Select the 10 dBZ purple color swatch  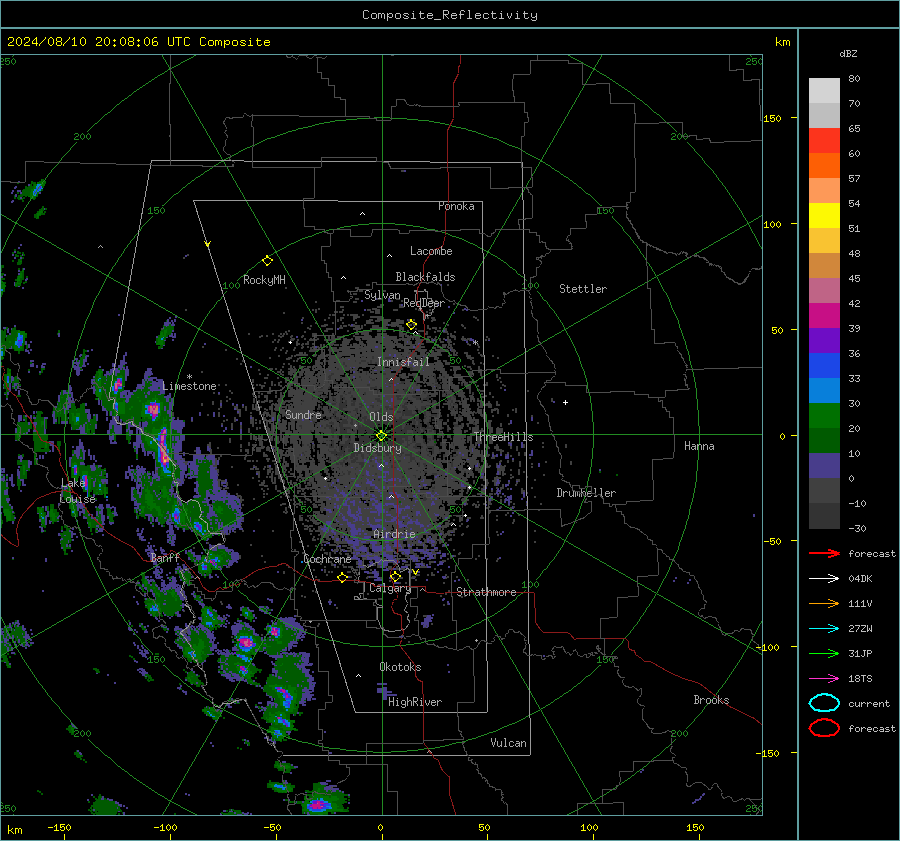click(x=824, y=465)
